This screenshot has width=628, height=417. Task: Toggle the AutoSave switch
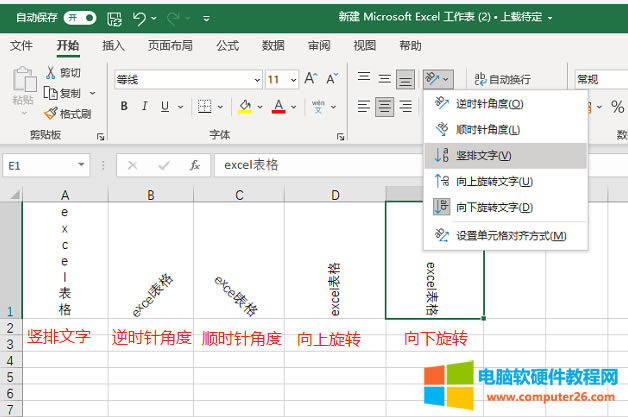80,18
